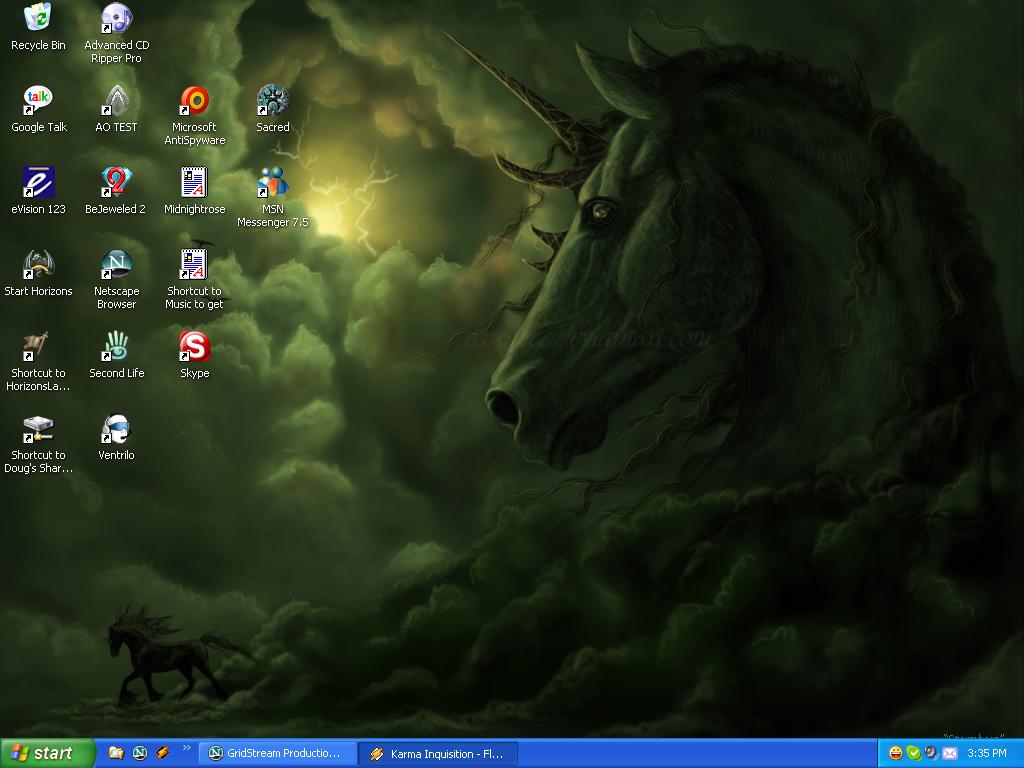
Task: Select the BeJeweled 2 icon
Action: coord(116,183)
